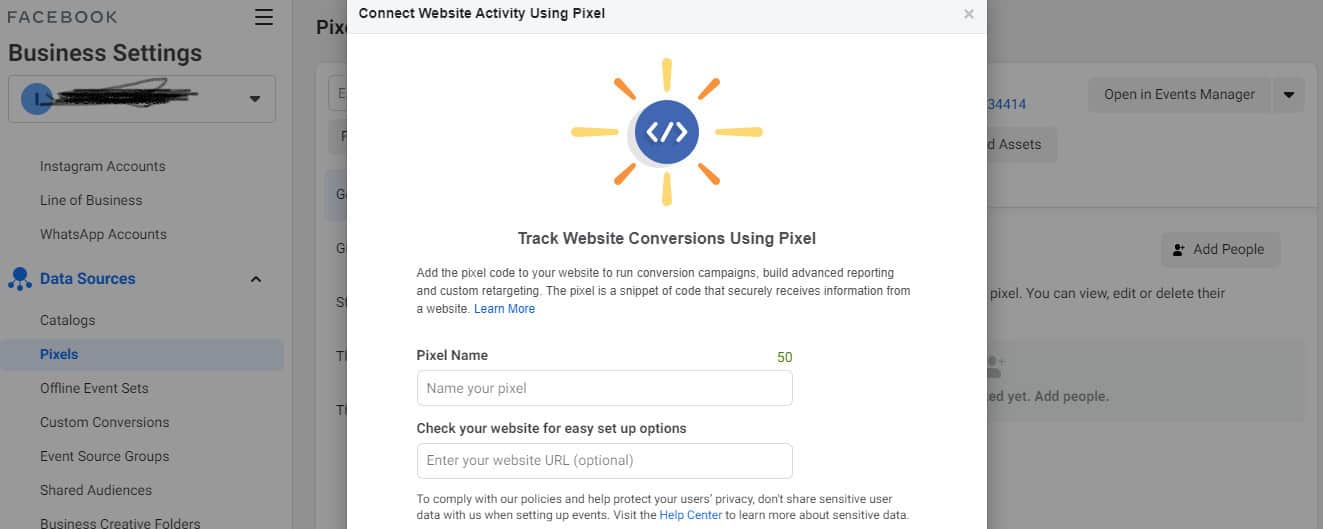Click the Data Sources icon in sidebar

tap(19, 279)
